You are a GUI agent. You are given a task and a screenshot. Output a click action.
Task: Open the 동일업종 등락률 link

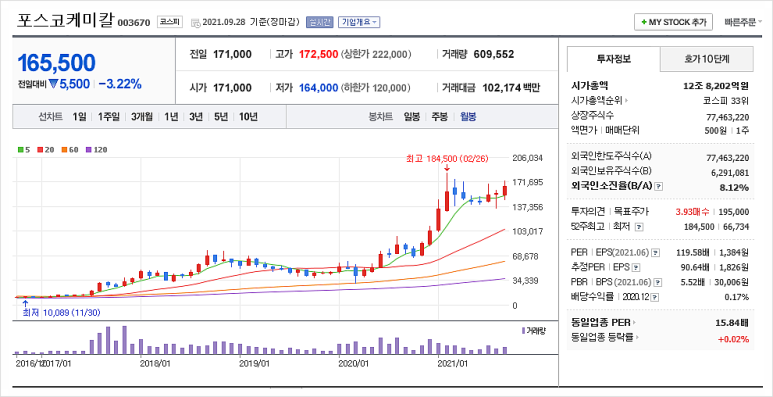[604, 338]
